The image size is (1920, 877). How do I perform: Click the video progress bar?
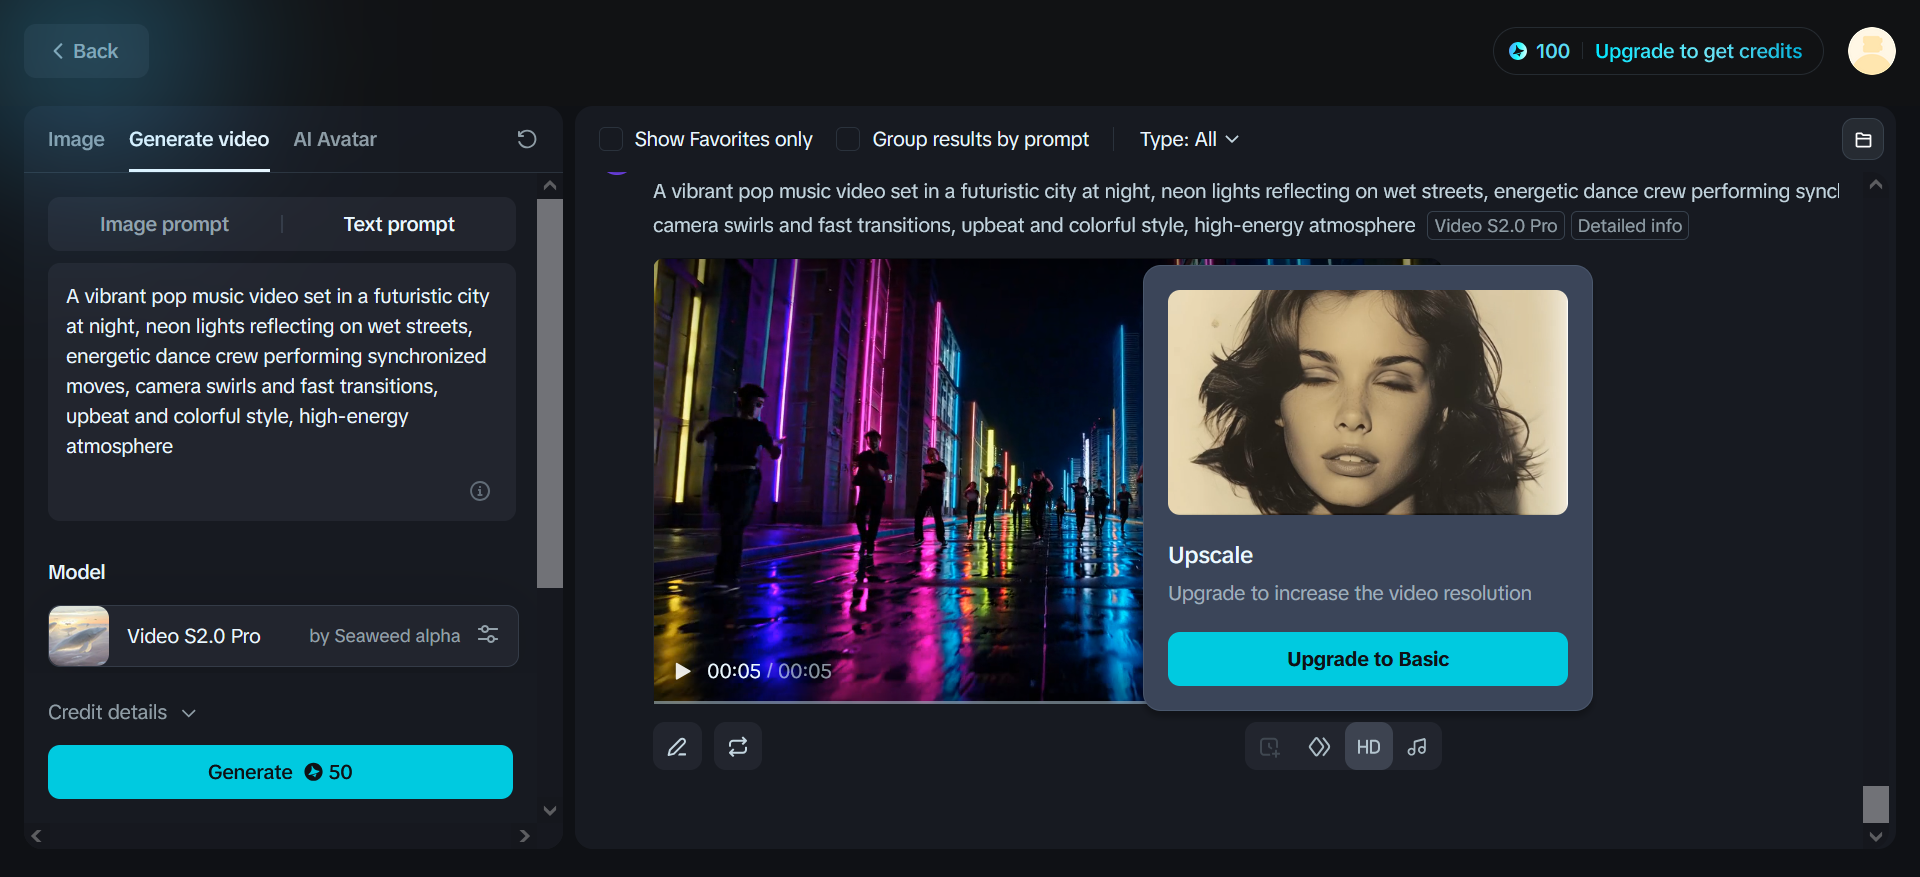tap(899, 701)
